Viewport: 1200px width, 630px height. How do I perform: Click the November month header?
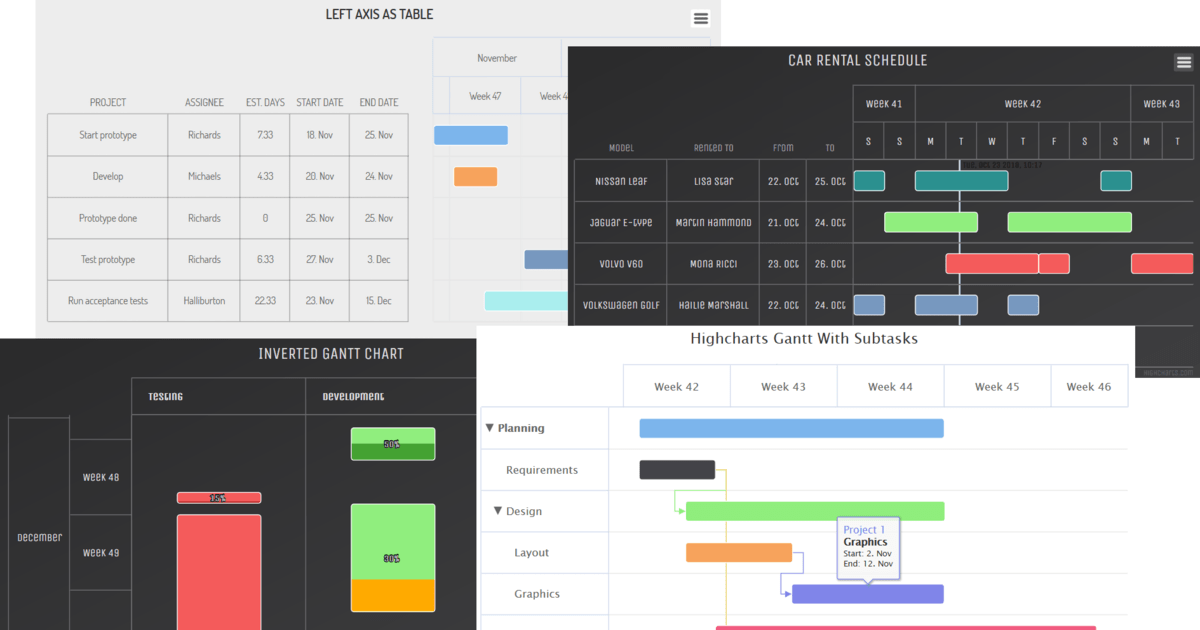pyautogui.click(x=497, y=58)
